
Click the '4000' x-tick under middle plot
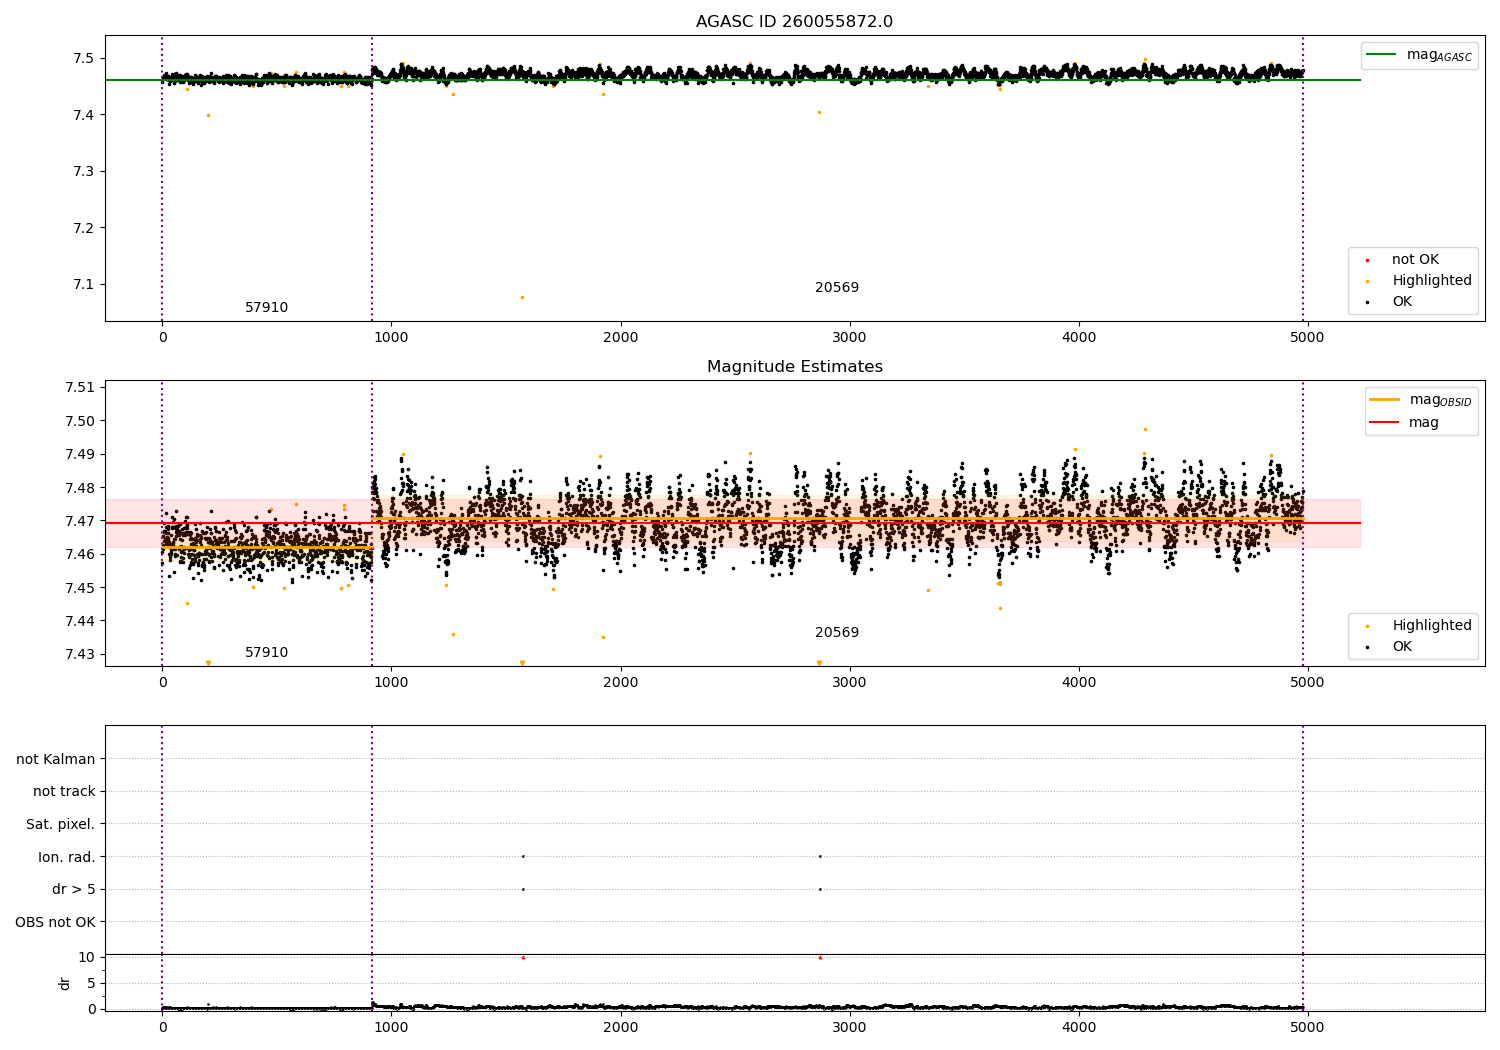(1079, 683)
